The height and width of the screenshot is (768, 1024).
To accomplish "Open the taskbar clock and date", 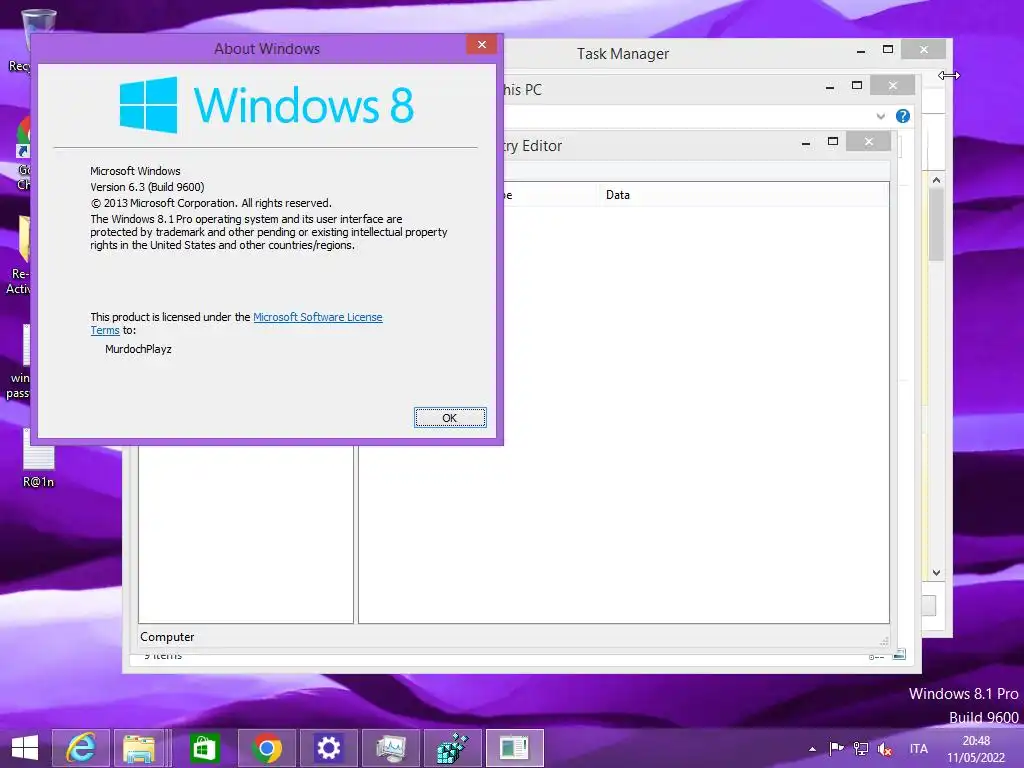I will pos(976,749).
